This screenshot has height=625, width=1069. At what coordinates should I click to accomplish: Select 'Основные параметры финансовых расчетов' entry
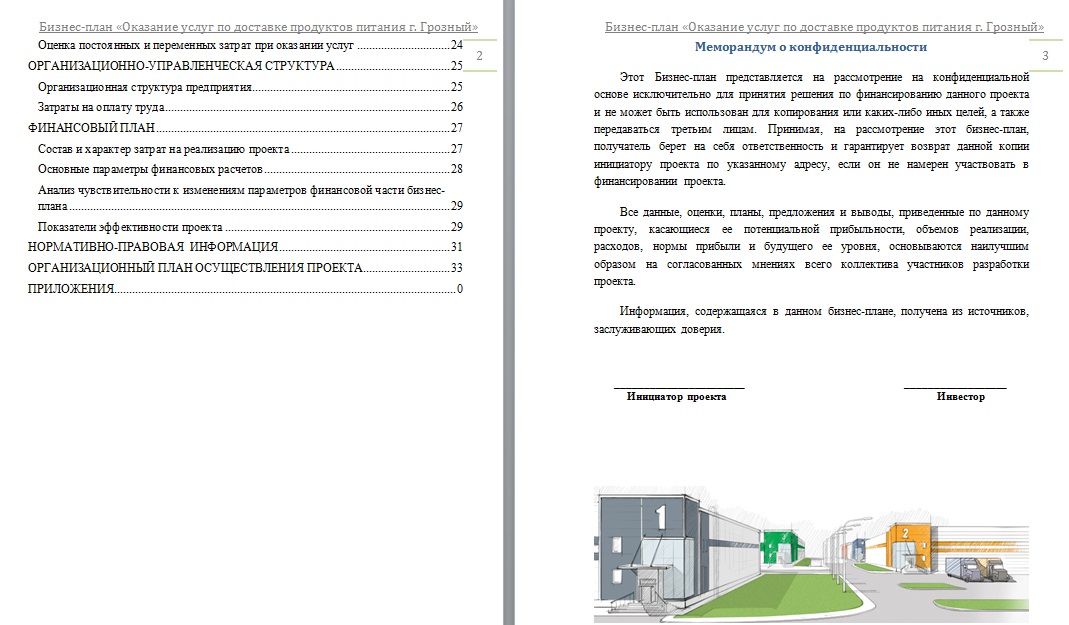click(x=250, y=169)
